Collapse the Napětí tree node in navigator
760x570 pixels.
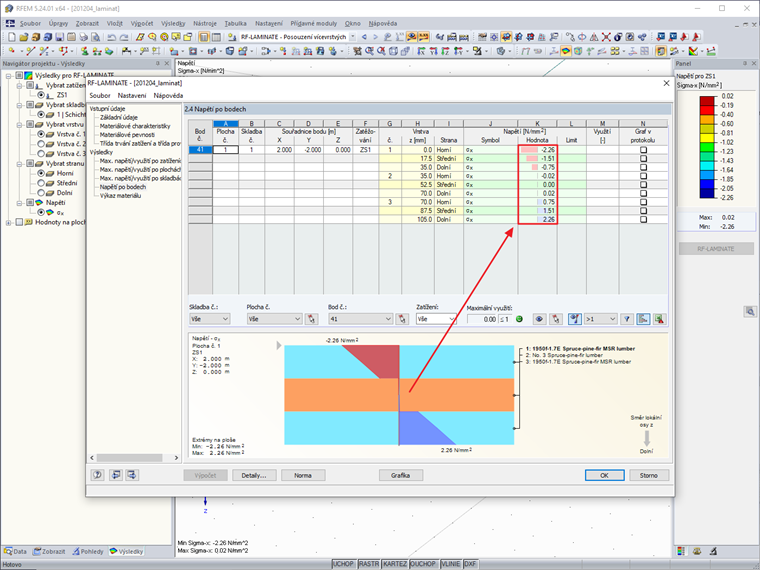tap(19, 203)
